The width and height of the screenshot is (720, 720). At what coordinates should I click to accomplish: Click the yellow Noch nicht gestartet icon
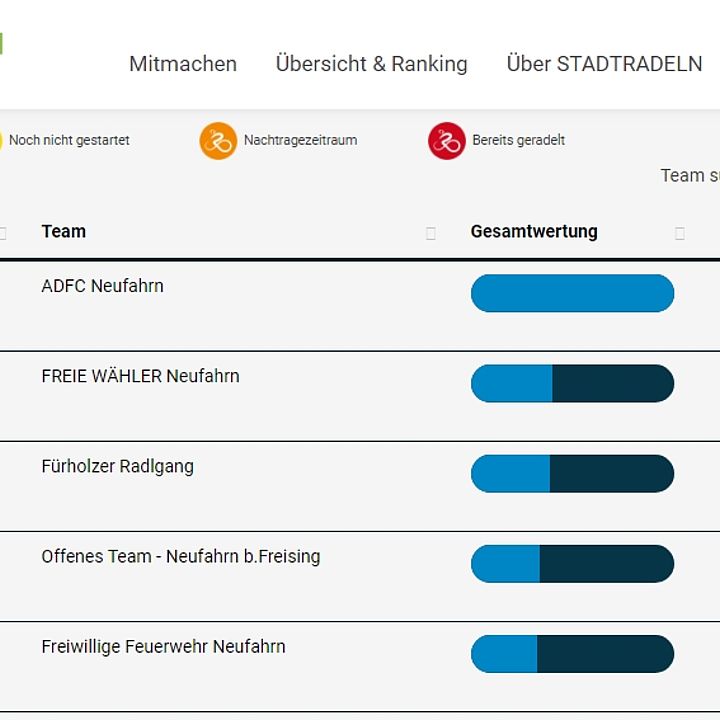(1, 141)
